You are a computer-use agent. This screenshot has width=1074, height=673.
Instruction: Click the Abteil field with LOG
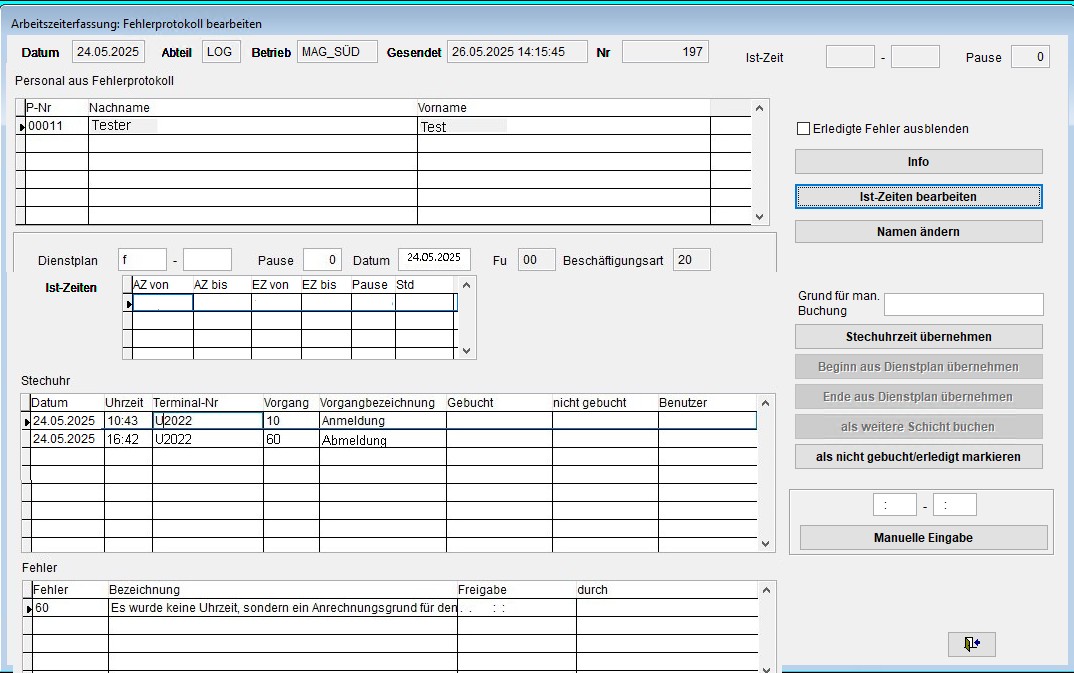[221, 52]
